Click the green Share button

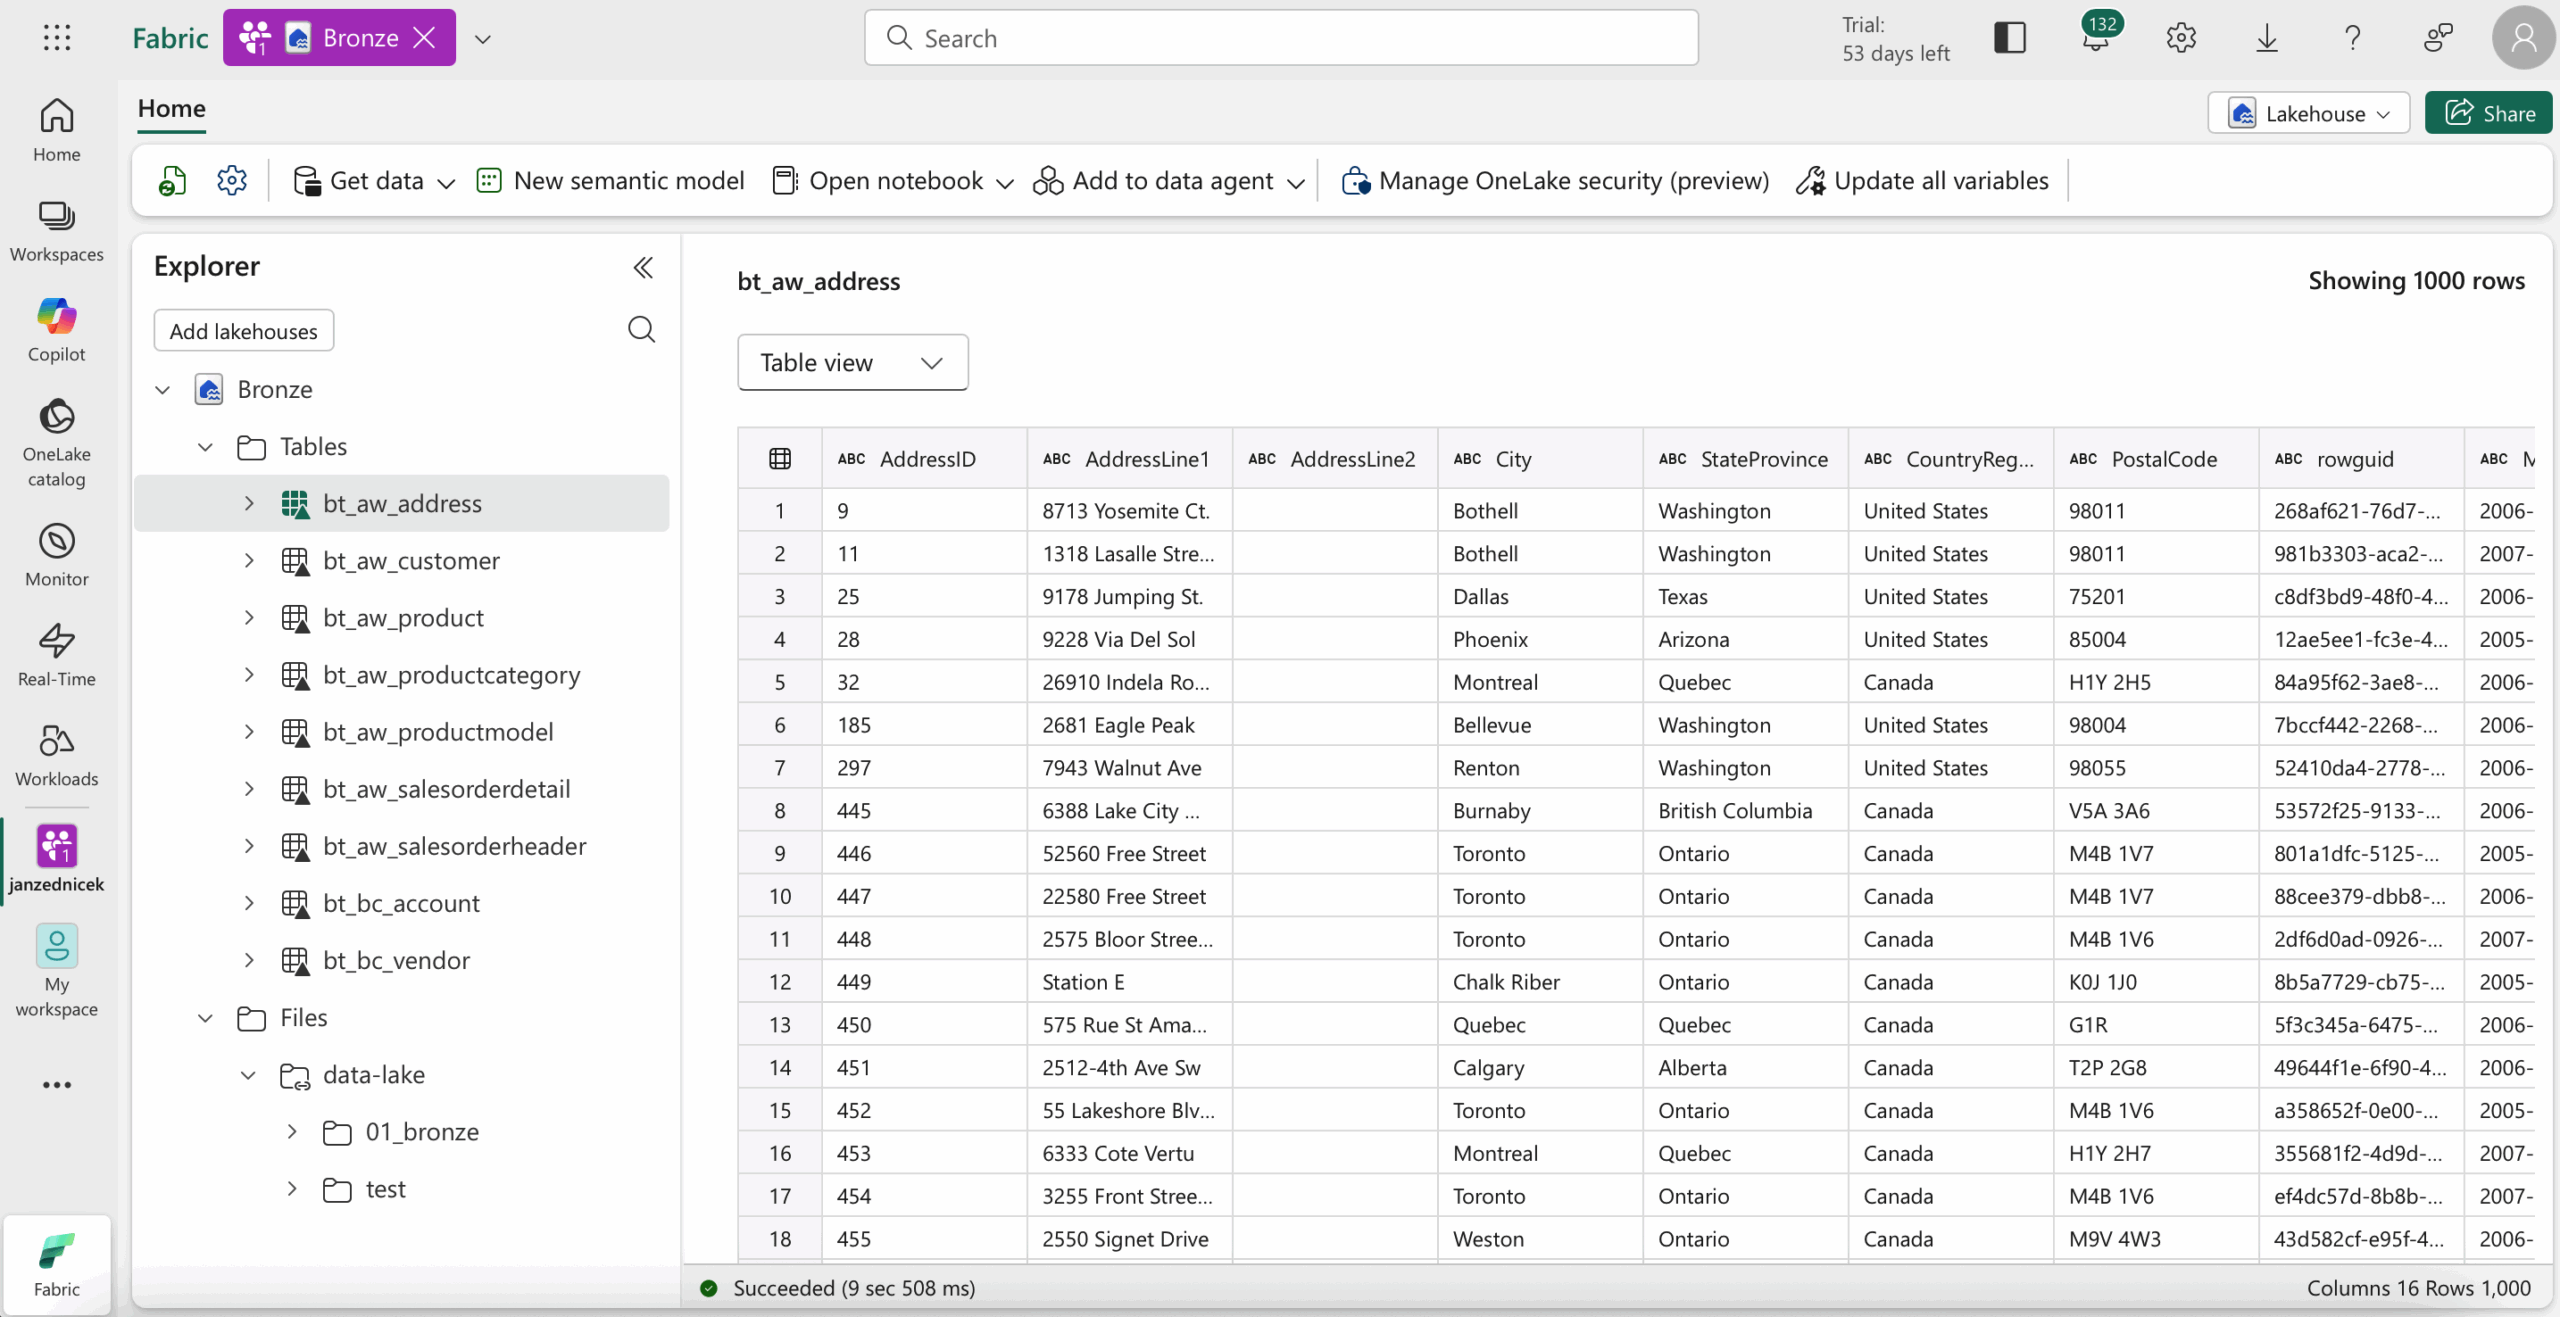[x=2488, y=113]
